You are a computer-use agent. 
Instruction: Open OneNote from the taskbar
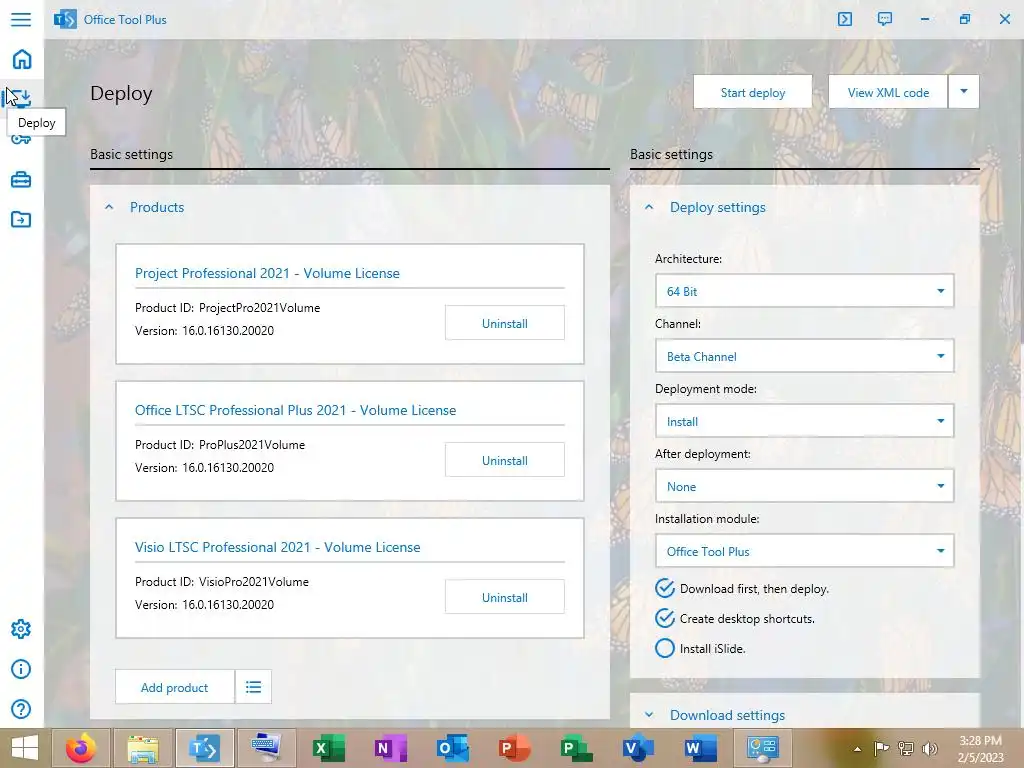(391, 748)
